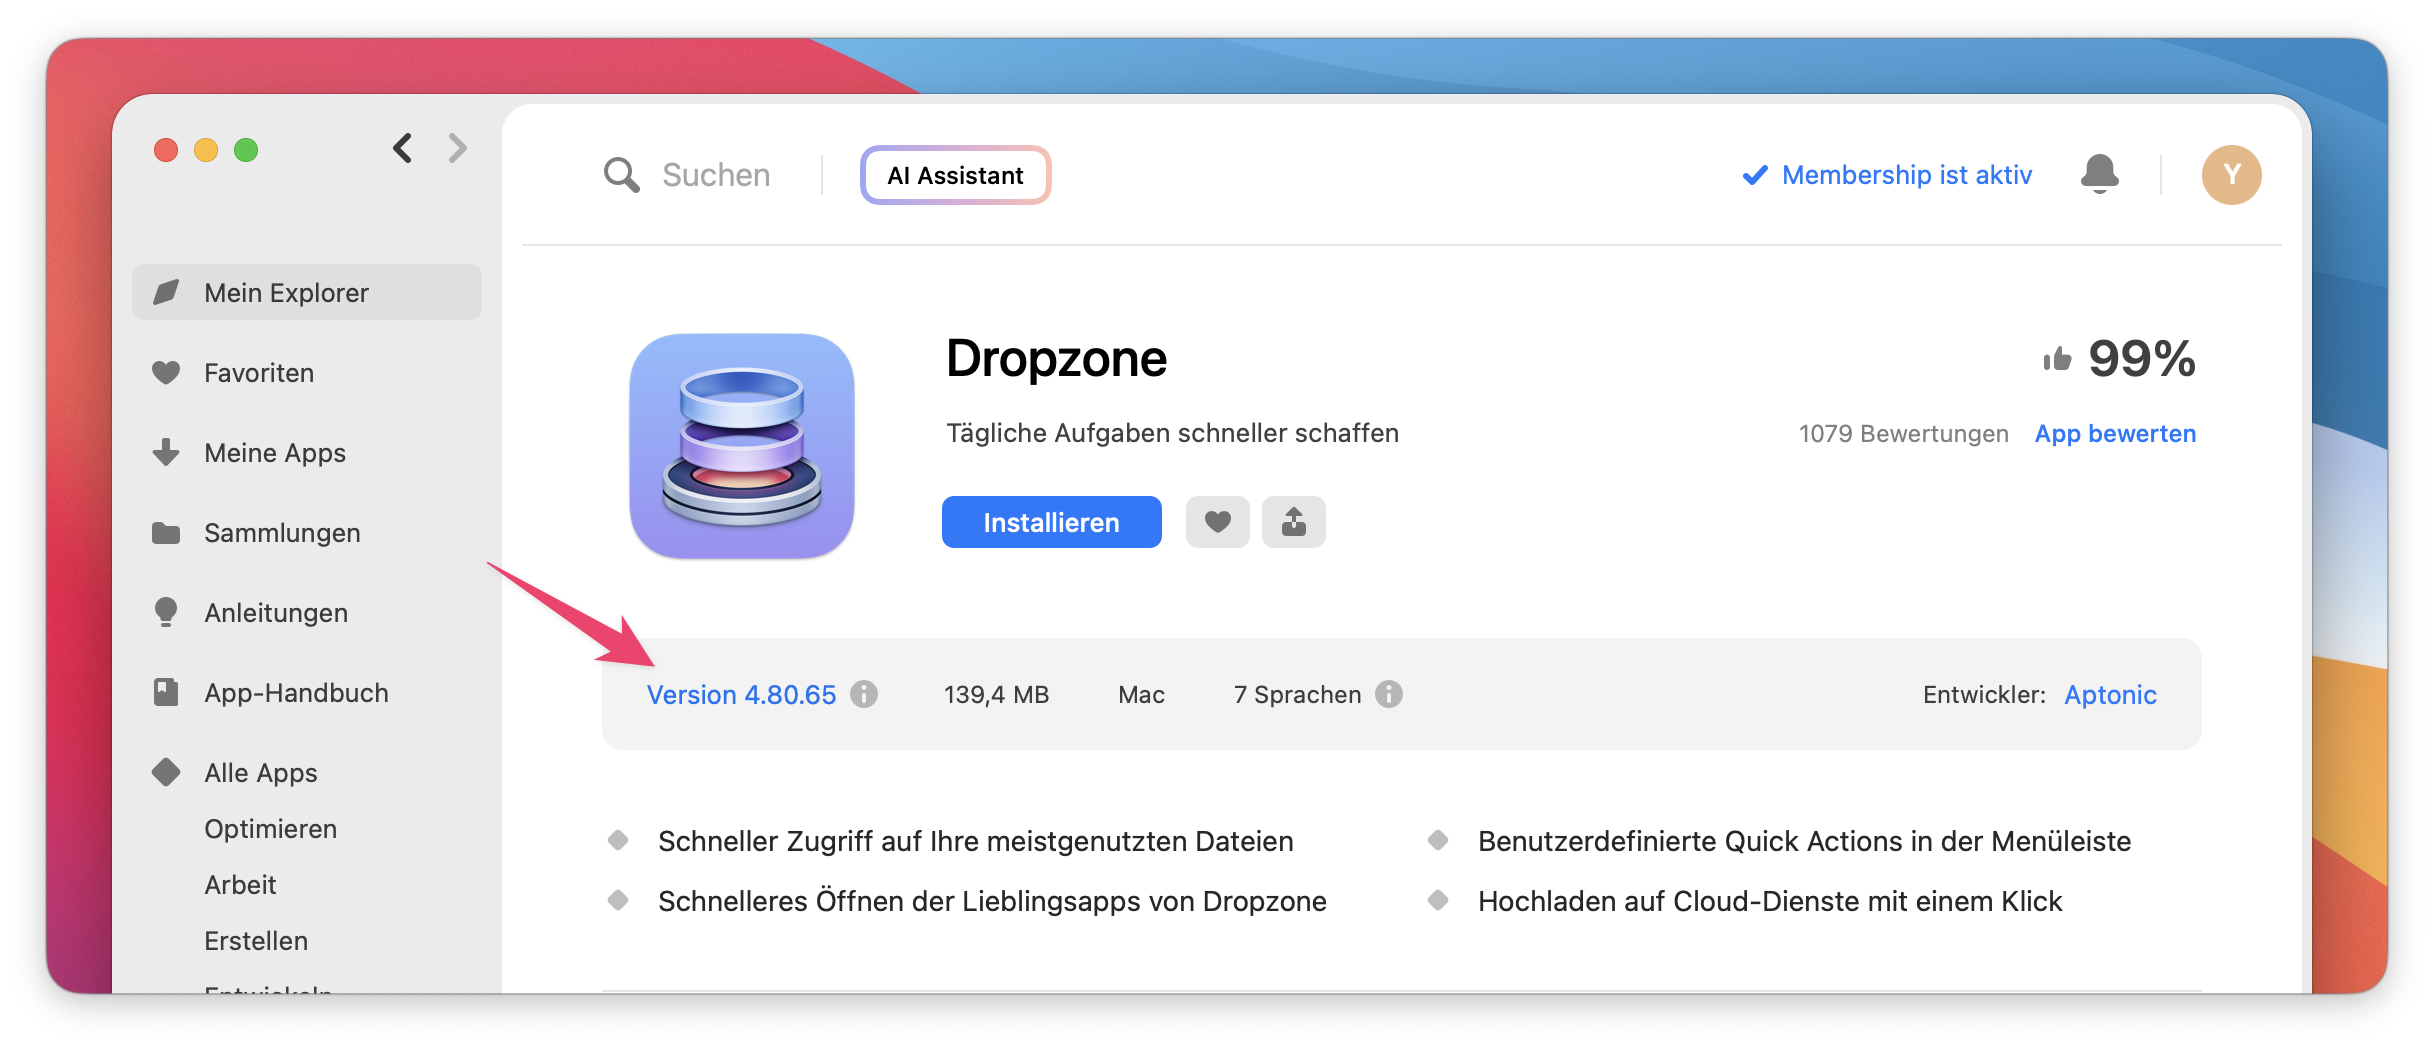Click the Sammlungen folder icon

[x=166, y=532]
